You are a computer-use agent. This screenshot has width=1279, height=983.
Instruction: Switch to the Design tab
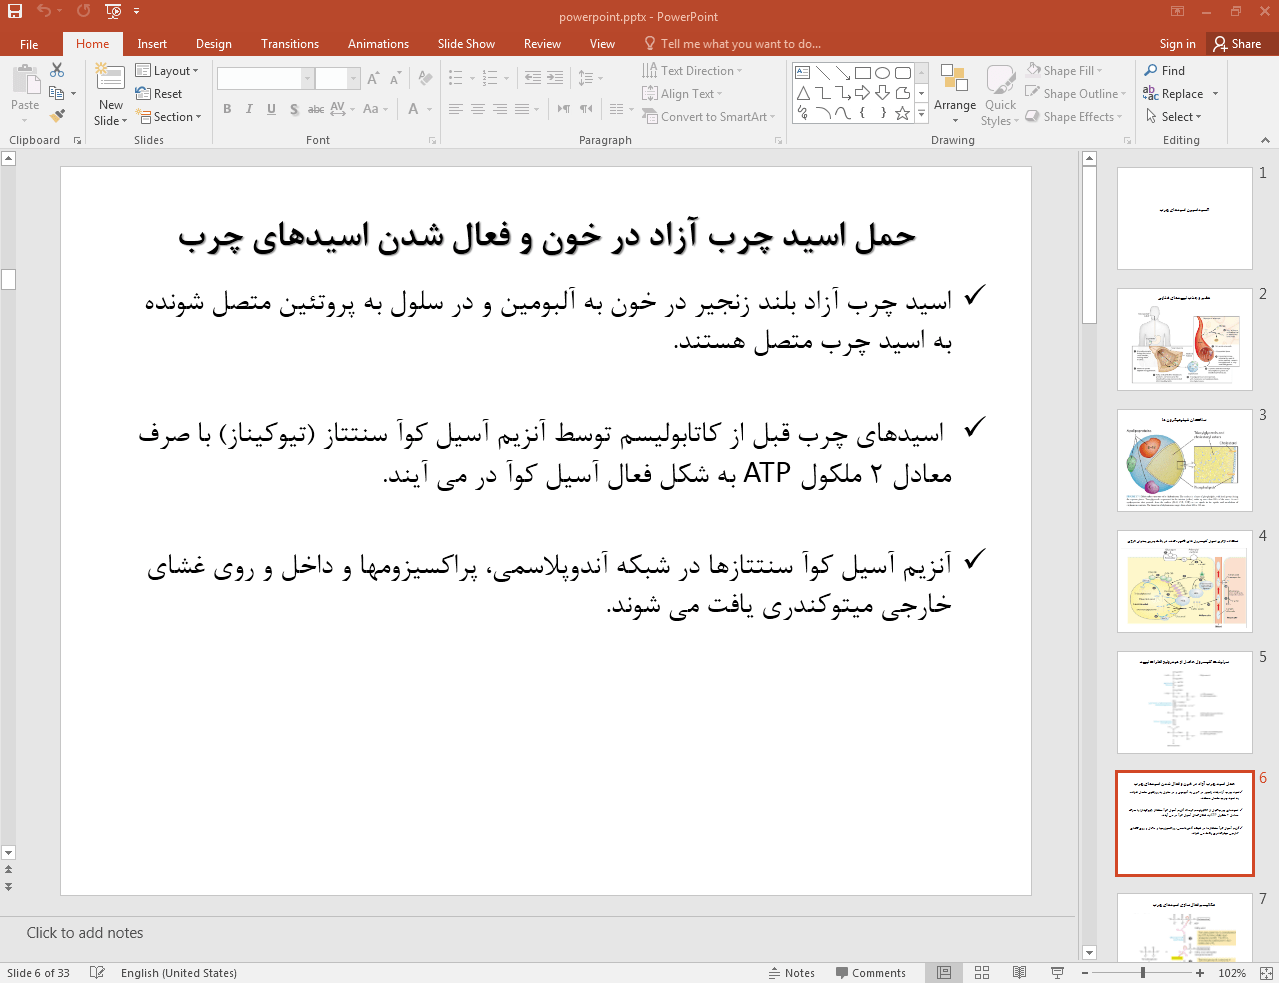(x=213, y=44)
